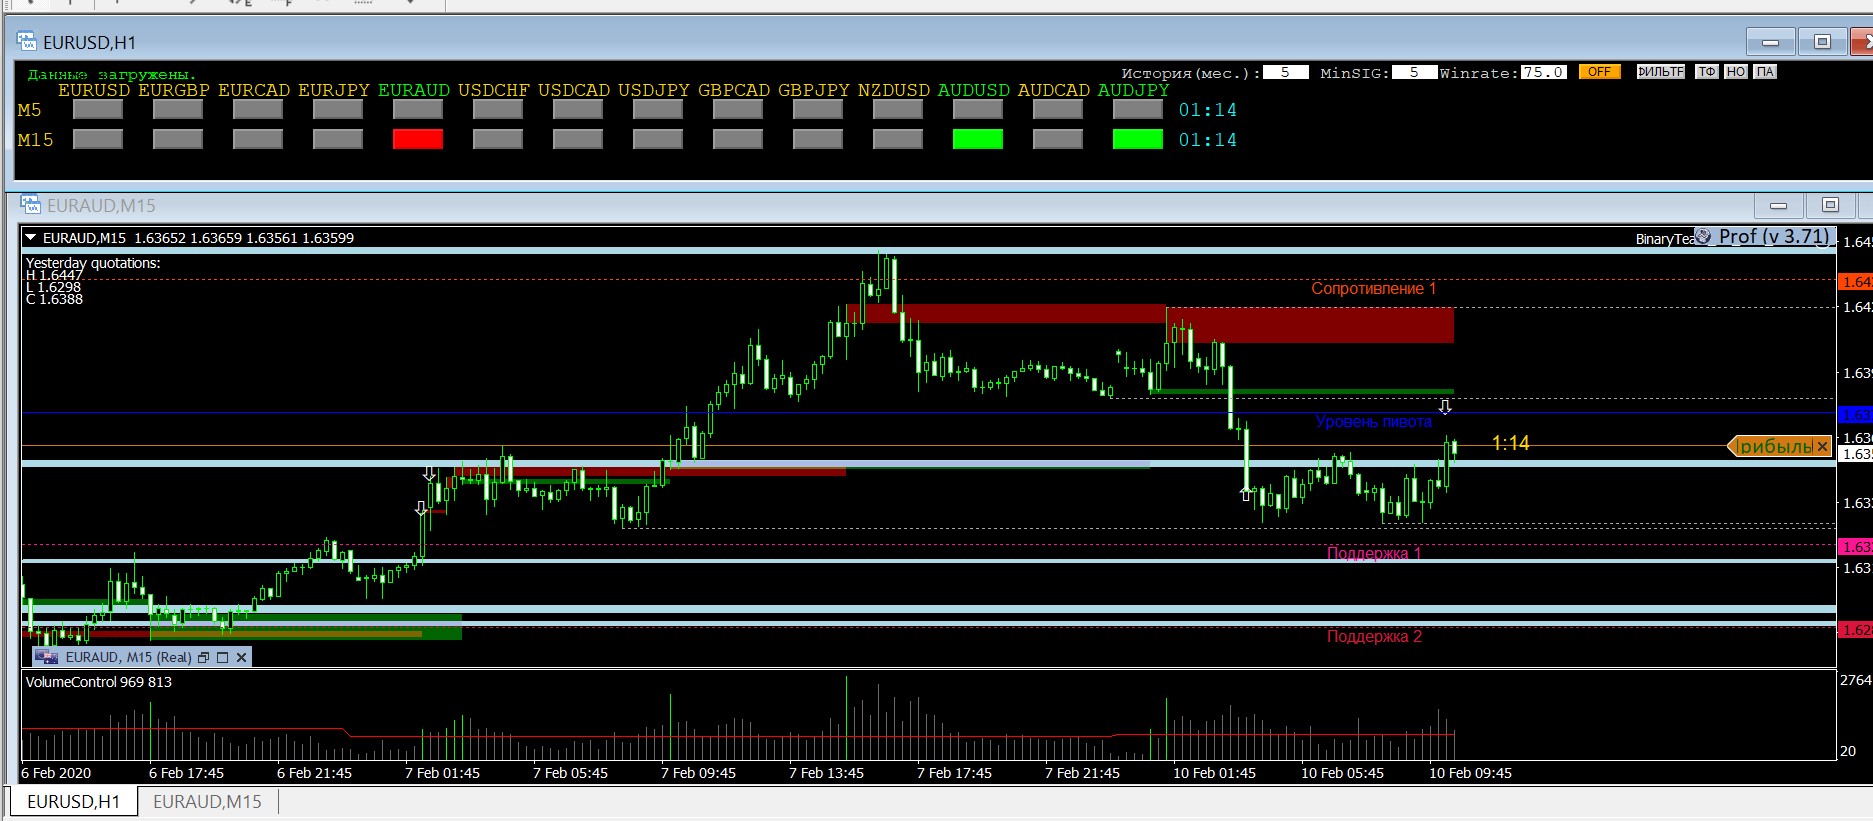Edit the MinSIG value field
1873x821 pixels.
1414,72
